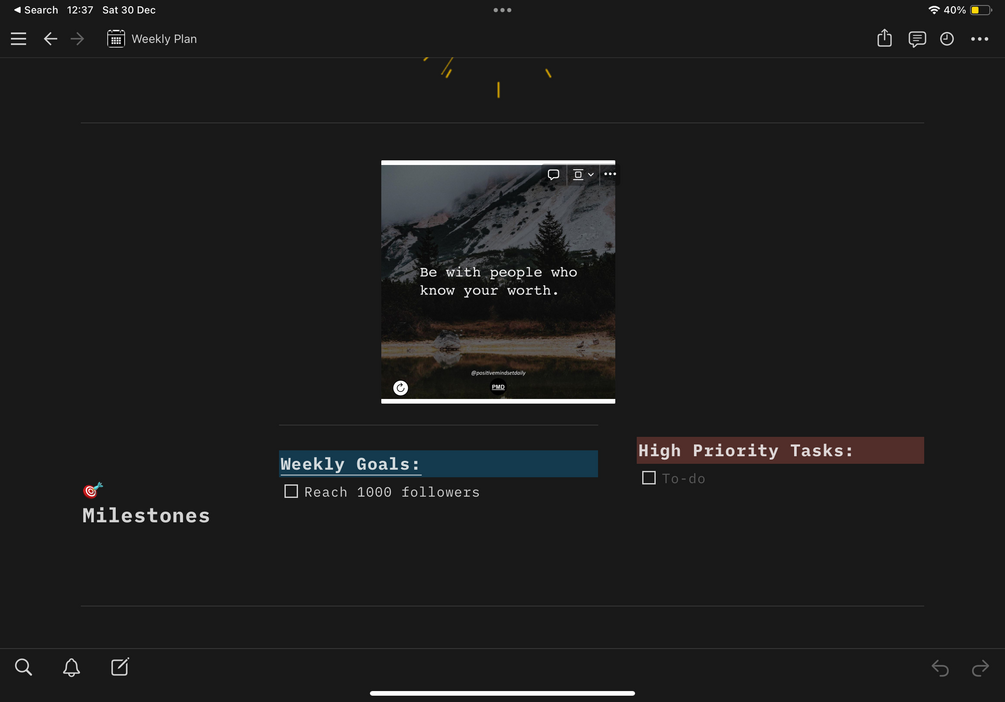Go forward with the right arrow

77,39
